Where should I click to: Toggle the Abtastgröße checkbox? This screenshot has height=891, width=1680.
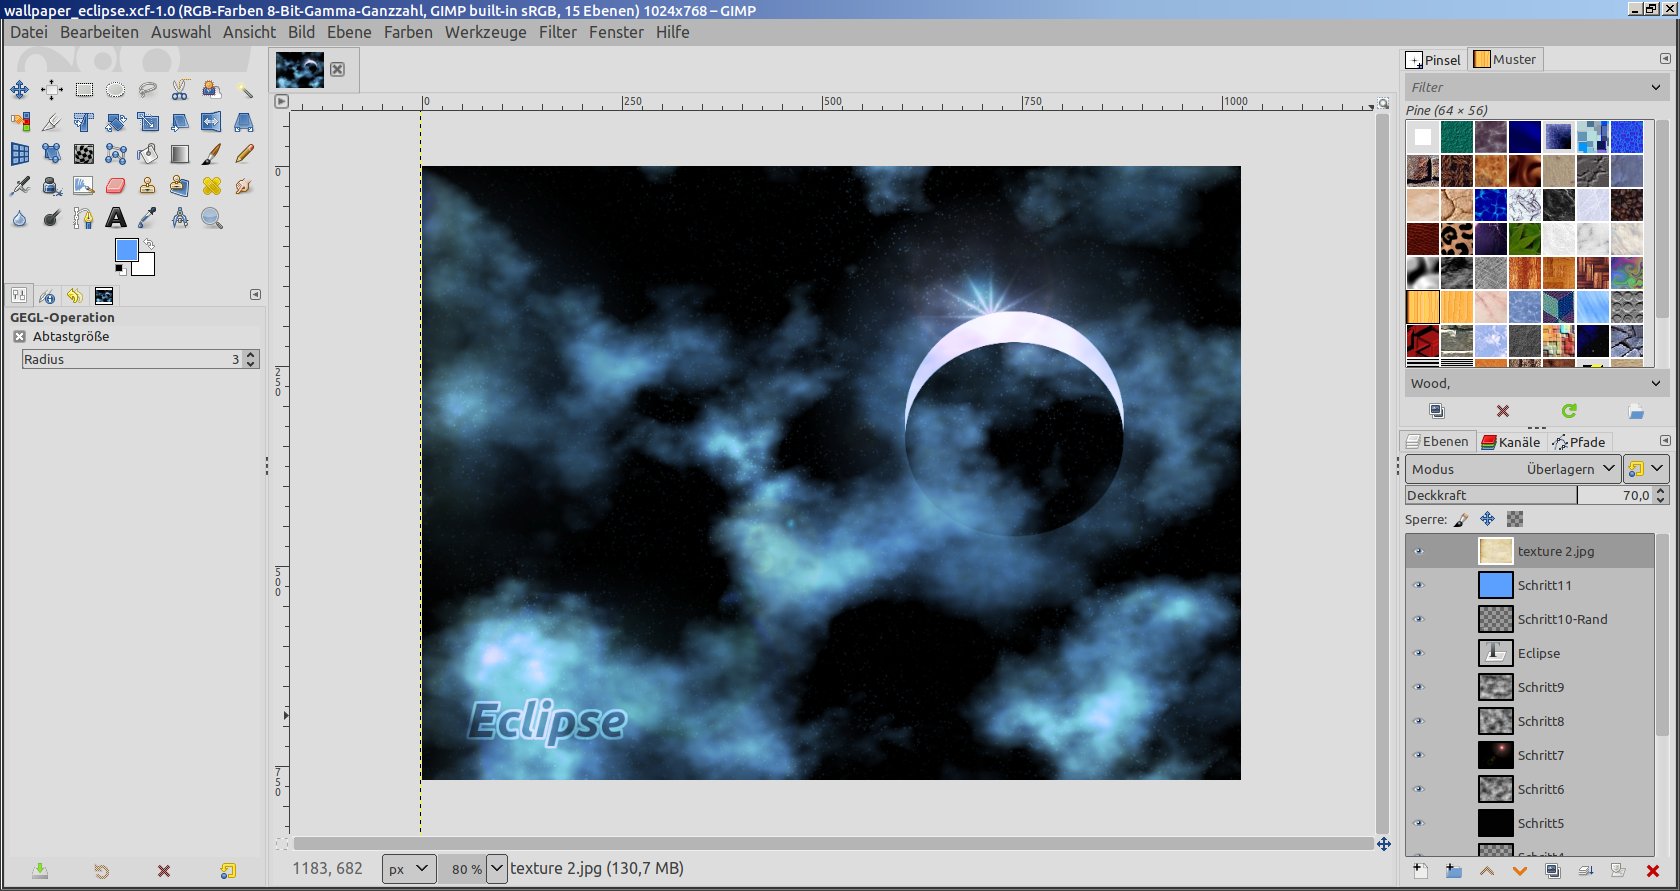(19, 337)
